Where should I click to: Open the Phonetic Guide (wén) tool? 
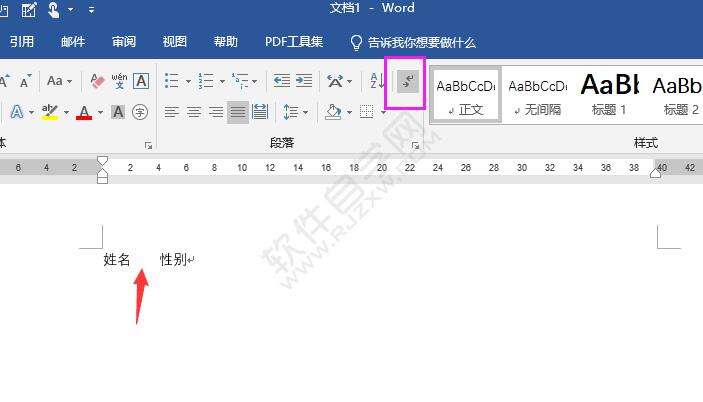tap(119, 81)
